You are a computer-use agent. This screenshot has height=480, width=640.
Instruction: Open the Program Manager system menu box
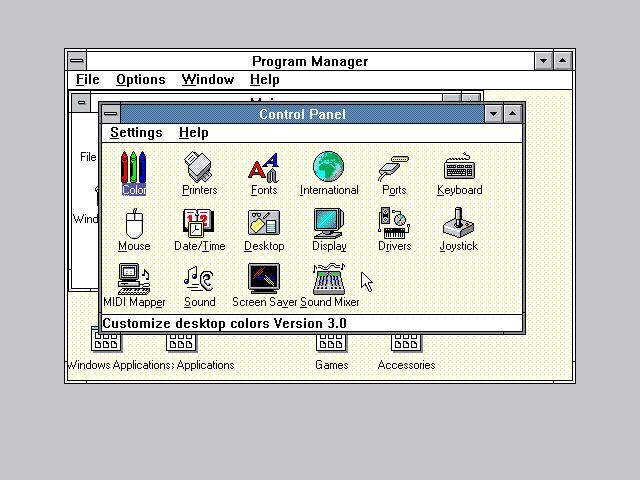(77, 61)
